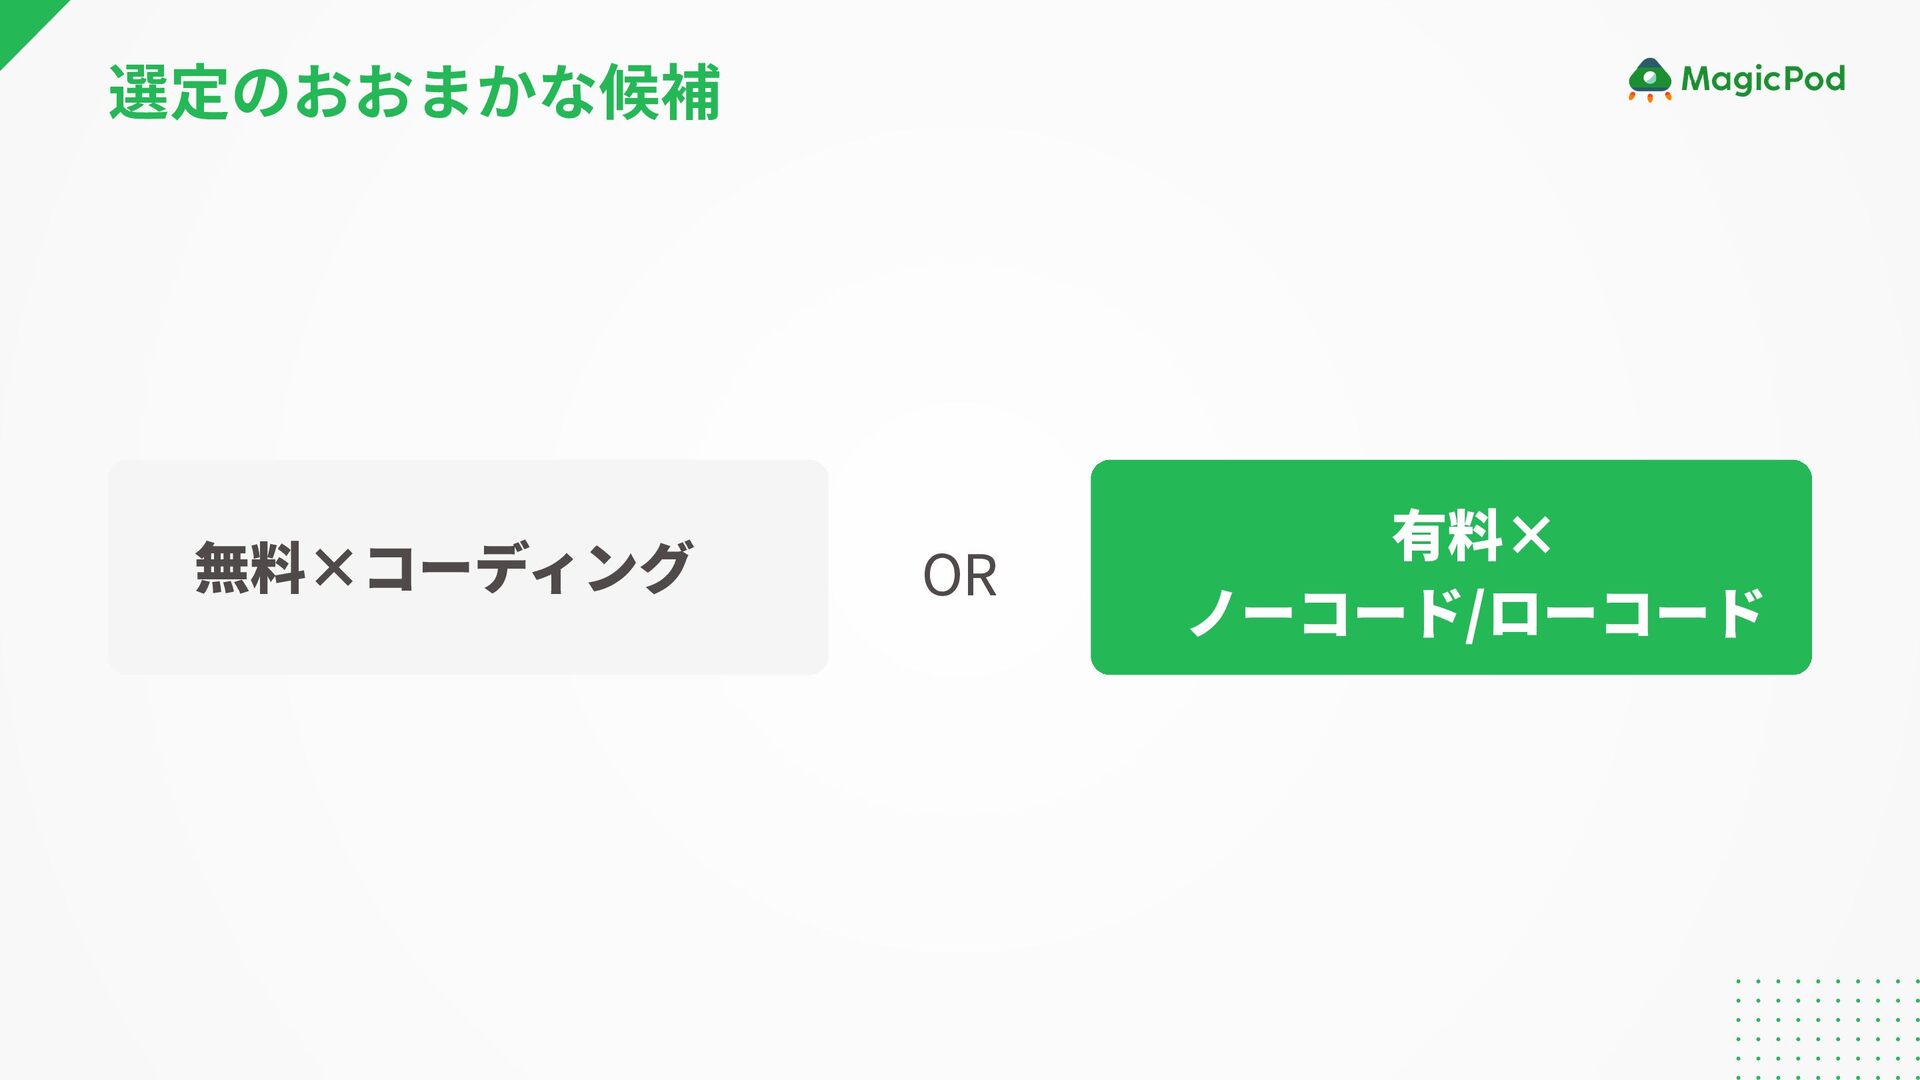Click the MagicPod rocket logo icon

tap(1649, 79)
